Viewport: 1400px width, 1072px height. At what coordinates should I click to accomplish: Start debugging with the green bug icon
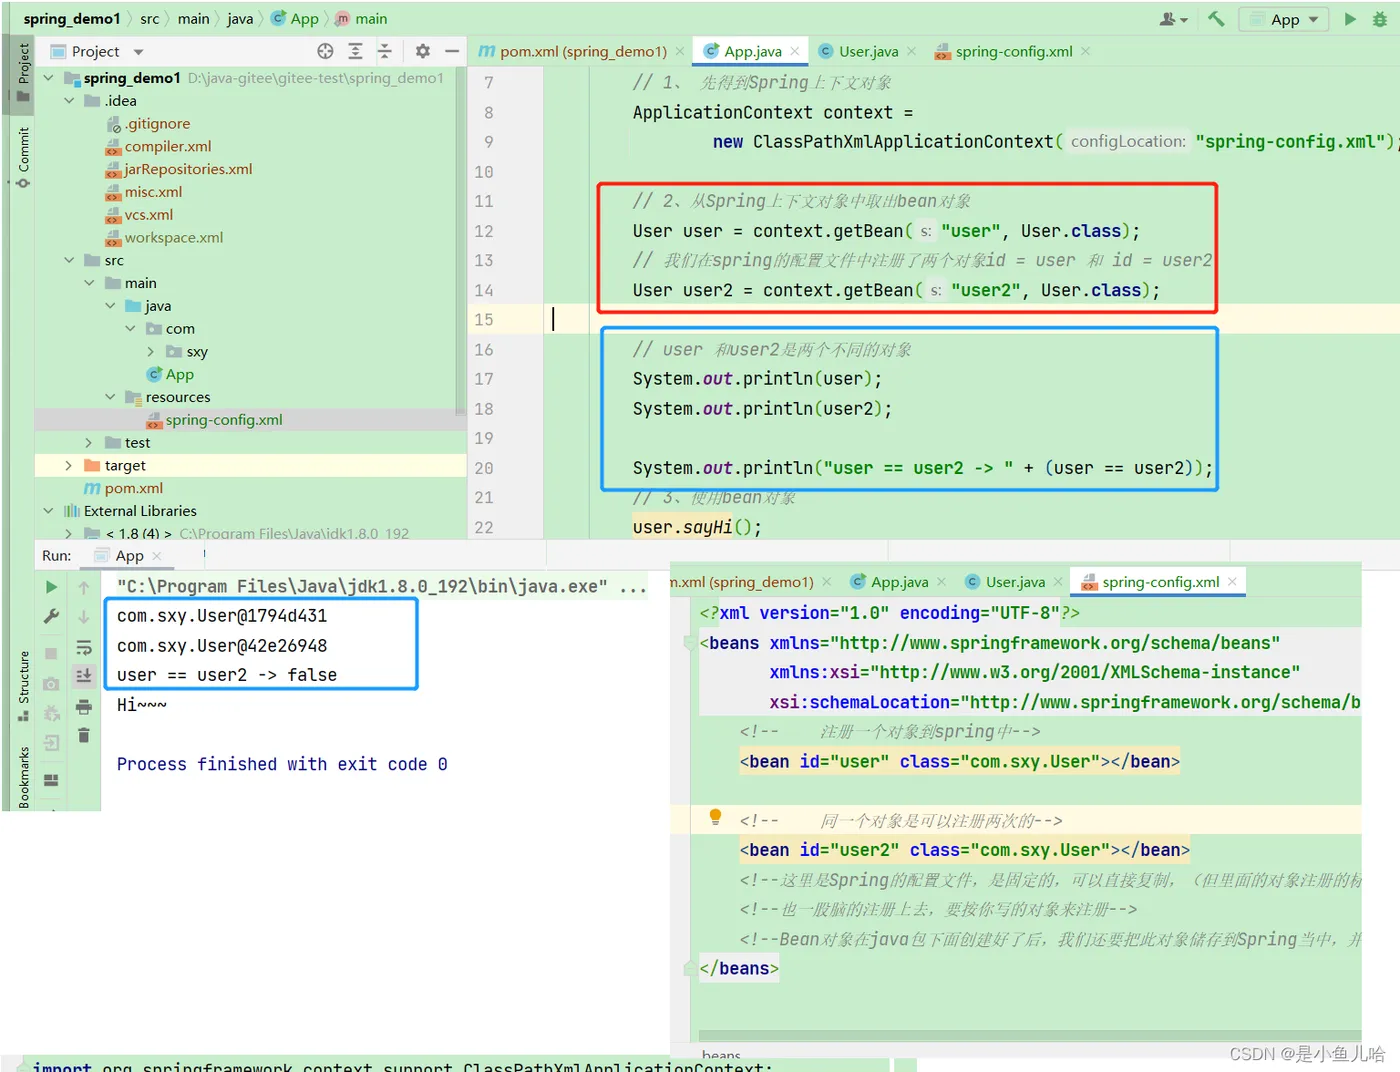[x=1380, y=18]
